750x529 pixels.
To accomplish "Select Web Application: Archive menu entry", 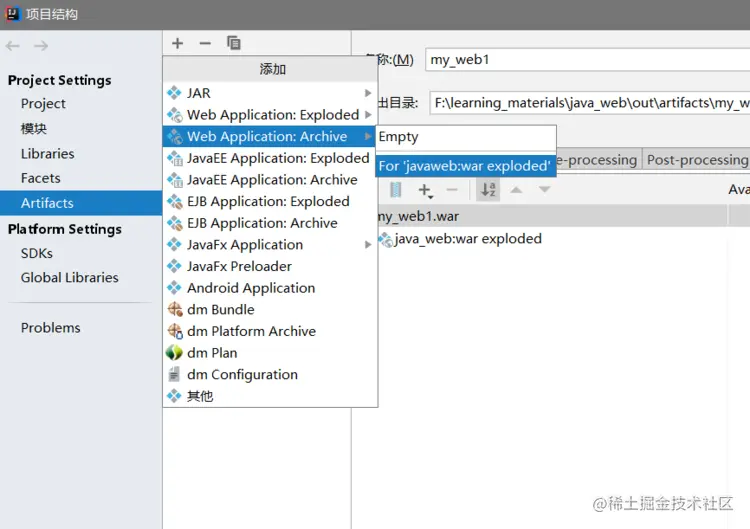I will [269, 136].
